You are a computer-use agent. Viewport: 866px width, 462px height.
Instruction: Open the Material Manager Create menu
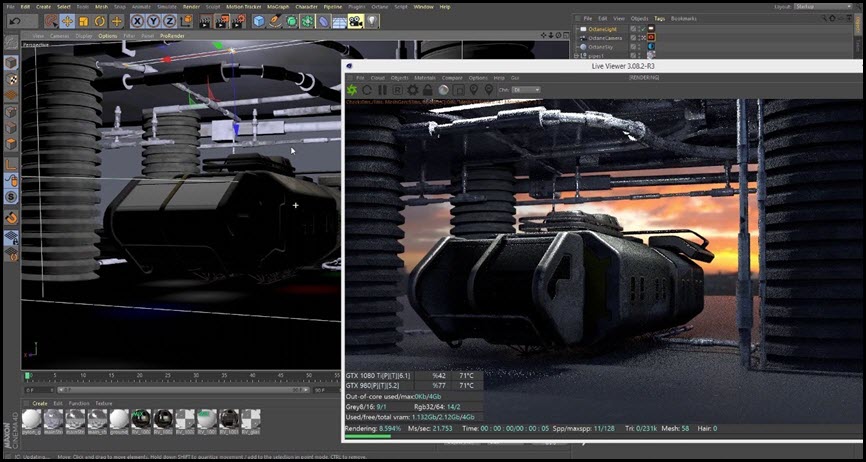point(40,403)
